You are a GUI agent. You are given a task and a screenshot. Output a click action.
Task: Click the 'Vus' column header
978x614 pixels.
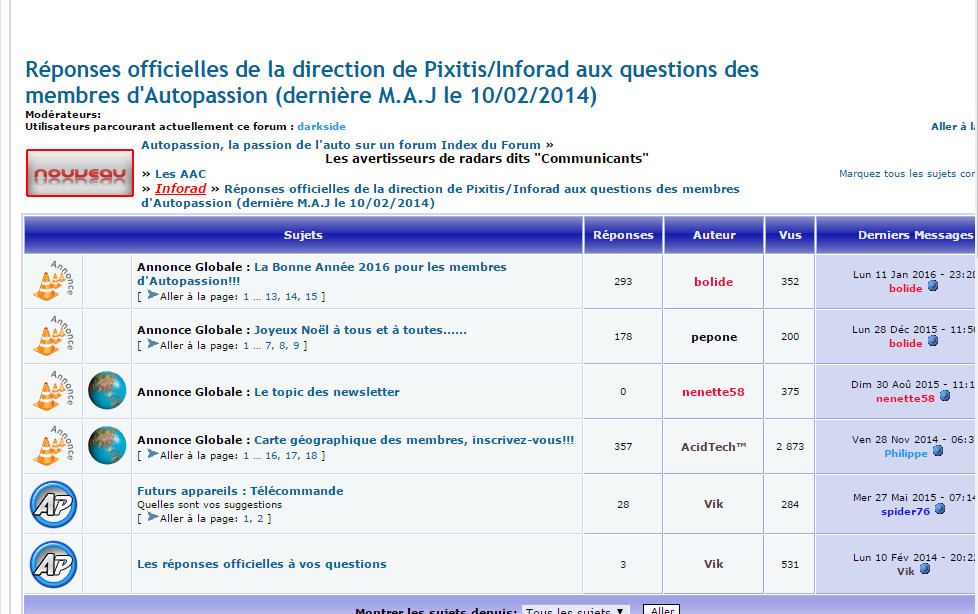point(790,235)
